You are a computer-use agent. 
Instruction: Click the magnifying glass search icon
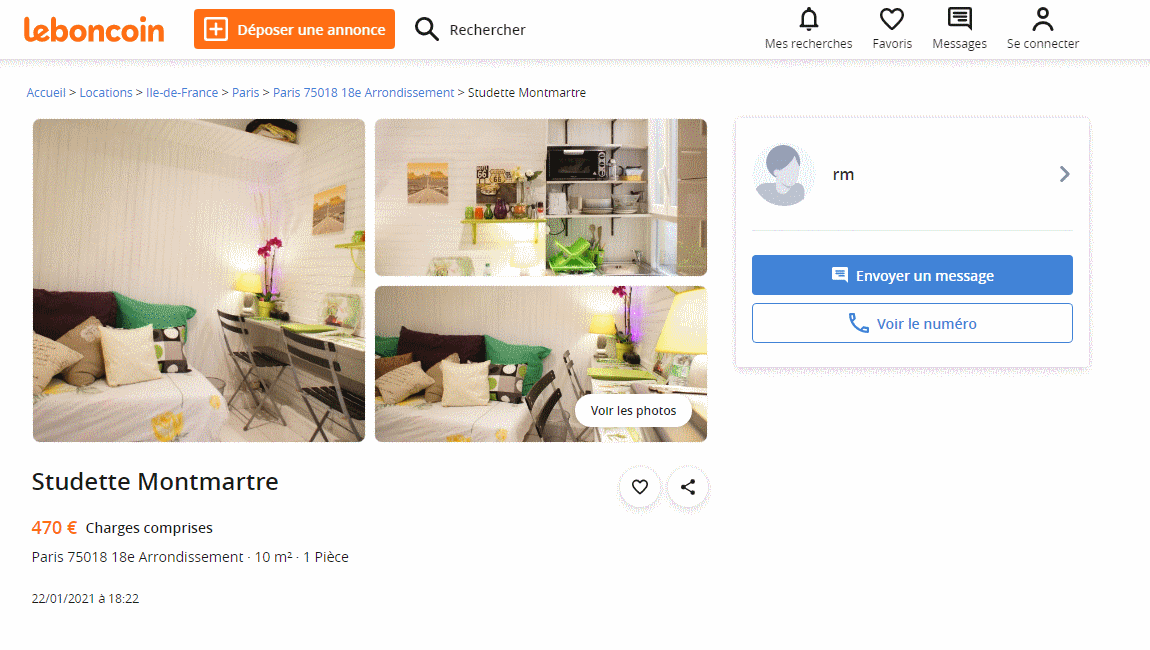[427, 29]
